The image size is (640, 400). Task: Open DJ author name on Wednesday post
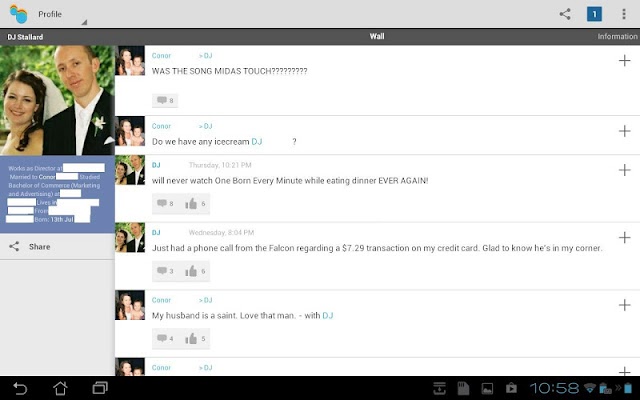point(156,233)
